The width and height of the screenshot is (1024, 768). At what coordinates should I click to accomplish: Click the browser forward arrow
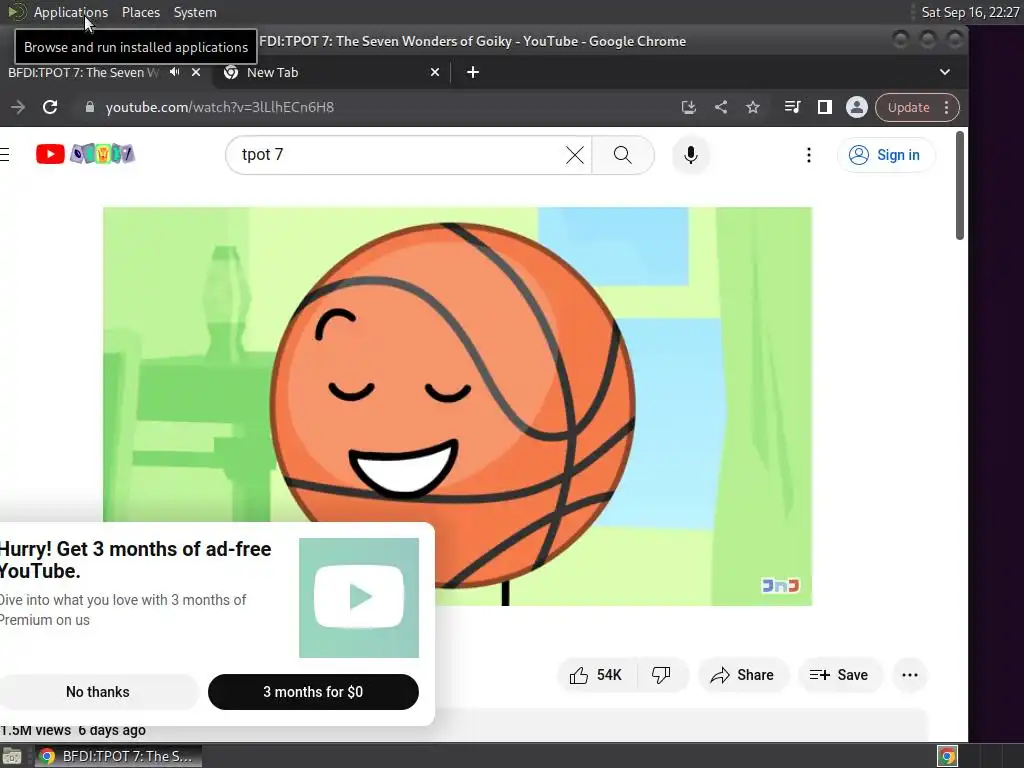18,107
